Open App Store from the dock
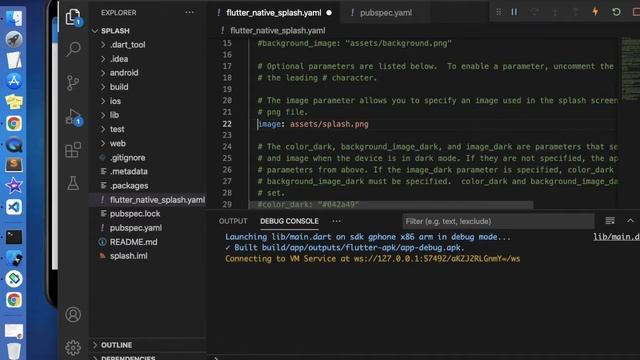The width and height of the screenshot is (640, 360). click(14, 81)
